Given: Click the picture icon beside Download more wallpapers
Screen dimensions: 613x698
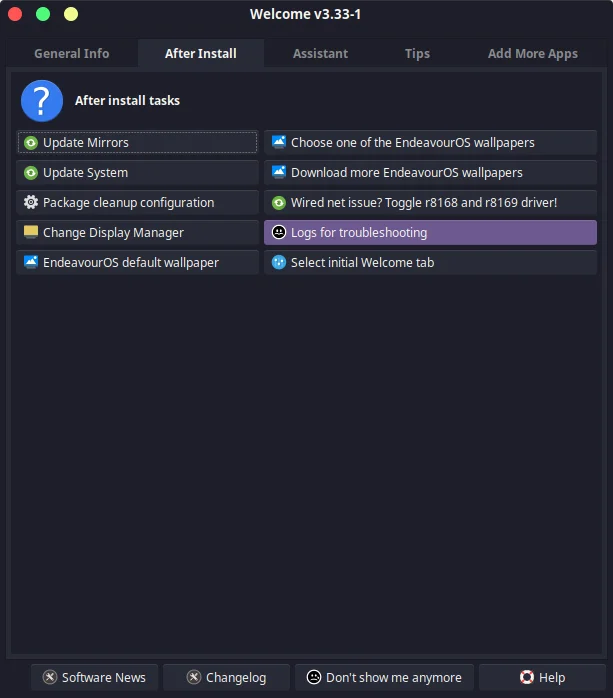Looking at the screenshot, I should (x=279, y=172).
